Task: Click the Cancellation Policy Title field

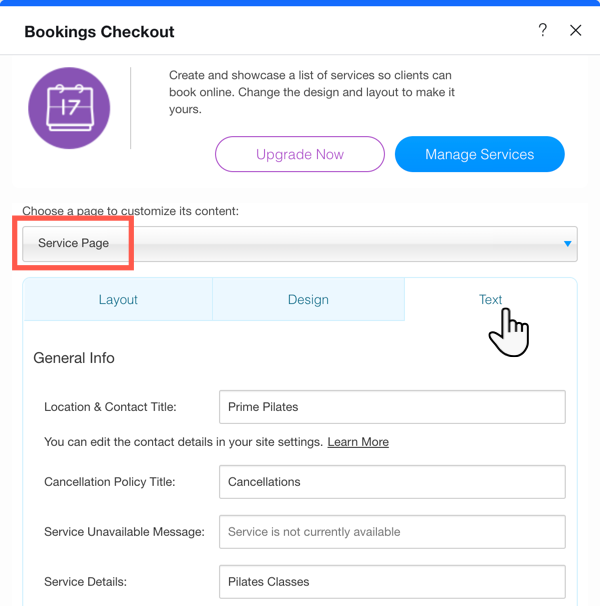Action: (392, 482)
